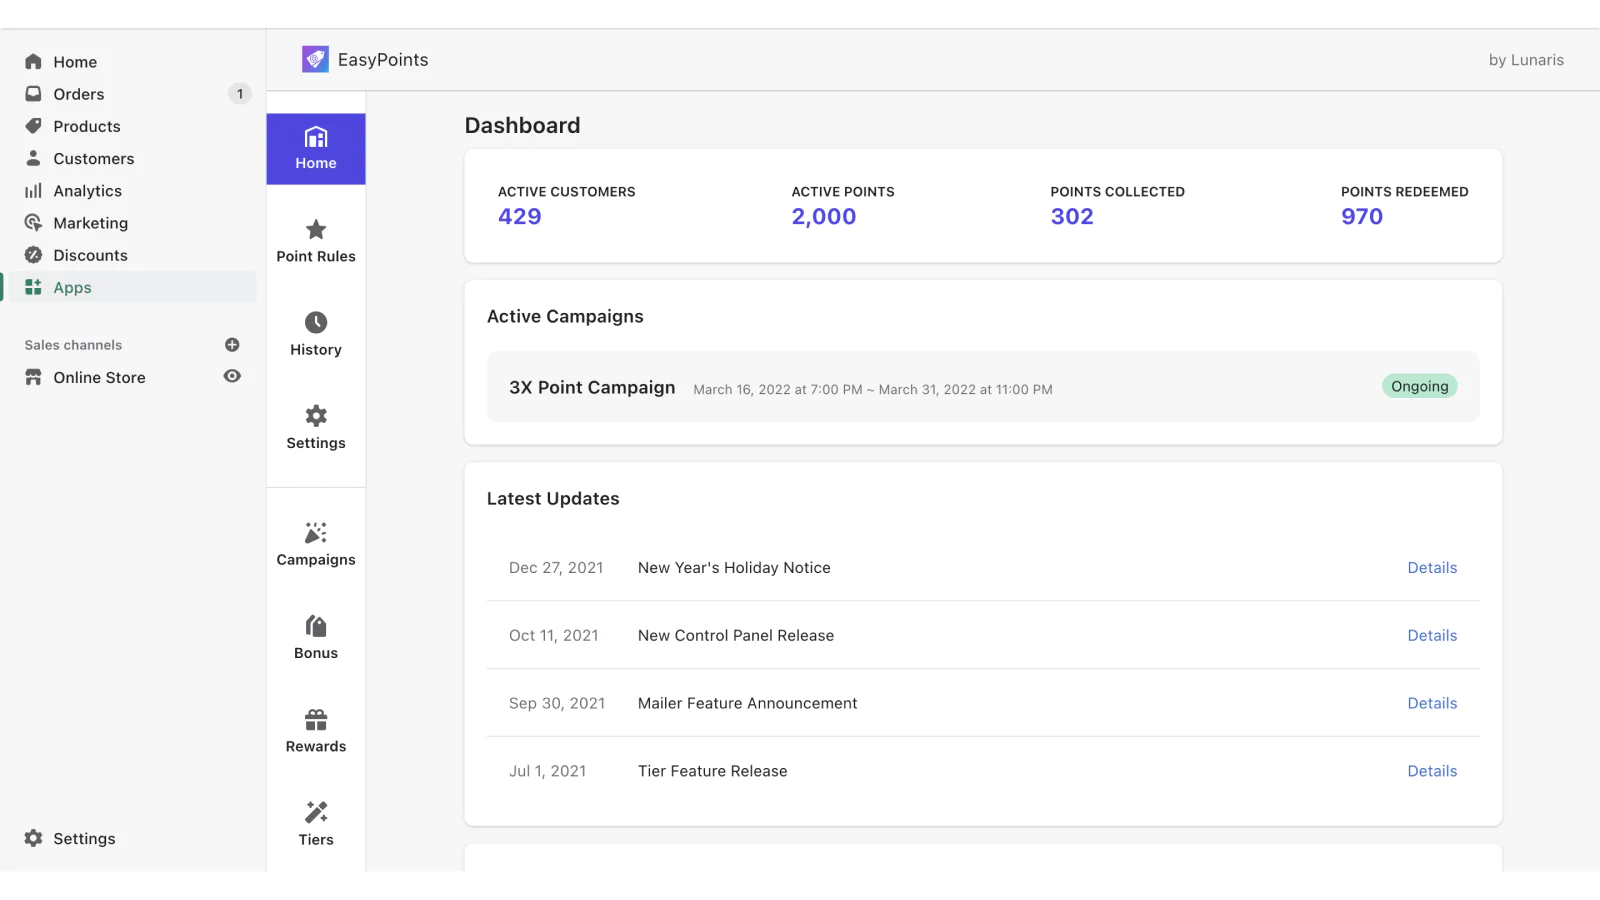1600x900 pixels.
Task: Navigate to Discounts in the sidebar
Action: 90,255
